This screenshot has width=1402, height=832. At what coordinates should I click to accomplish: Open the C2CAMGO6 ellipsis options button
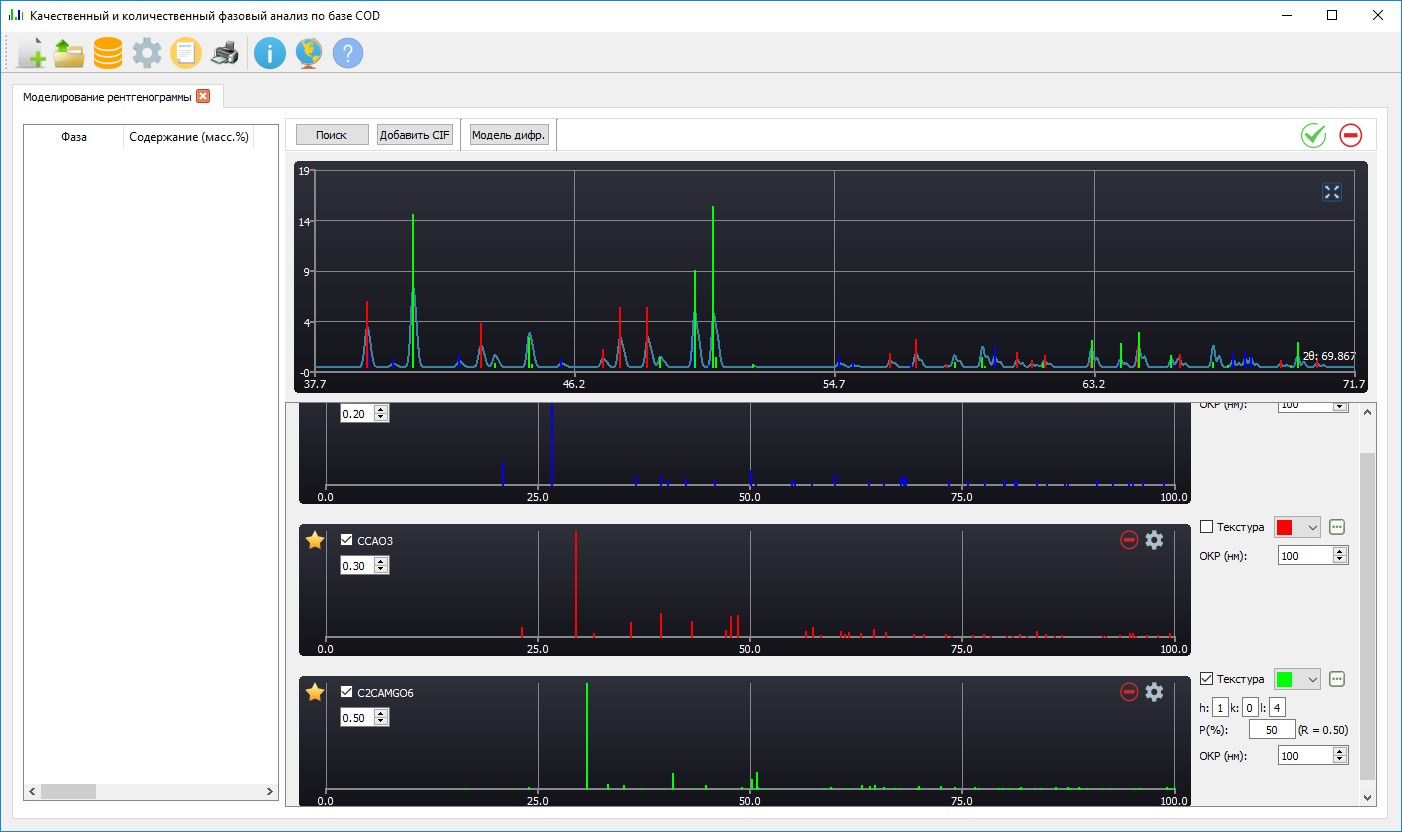tap(1338, 679)
